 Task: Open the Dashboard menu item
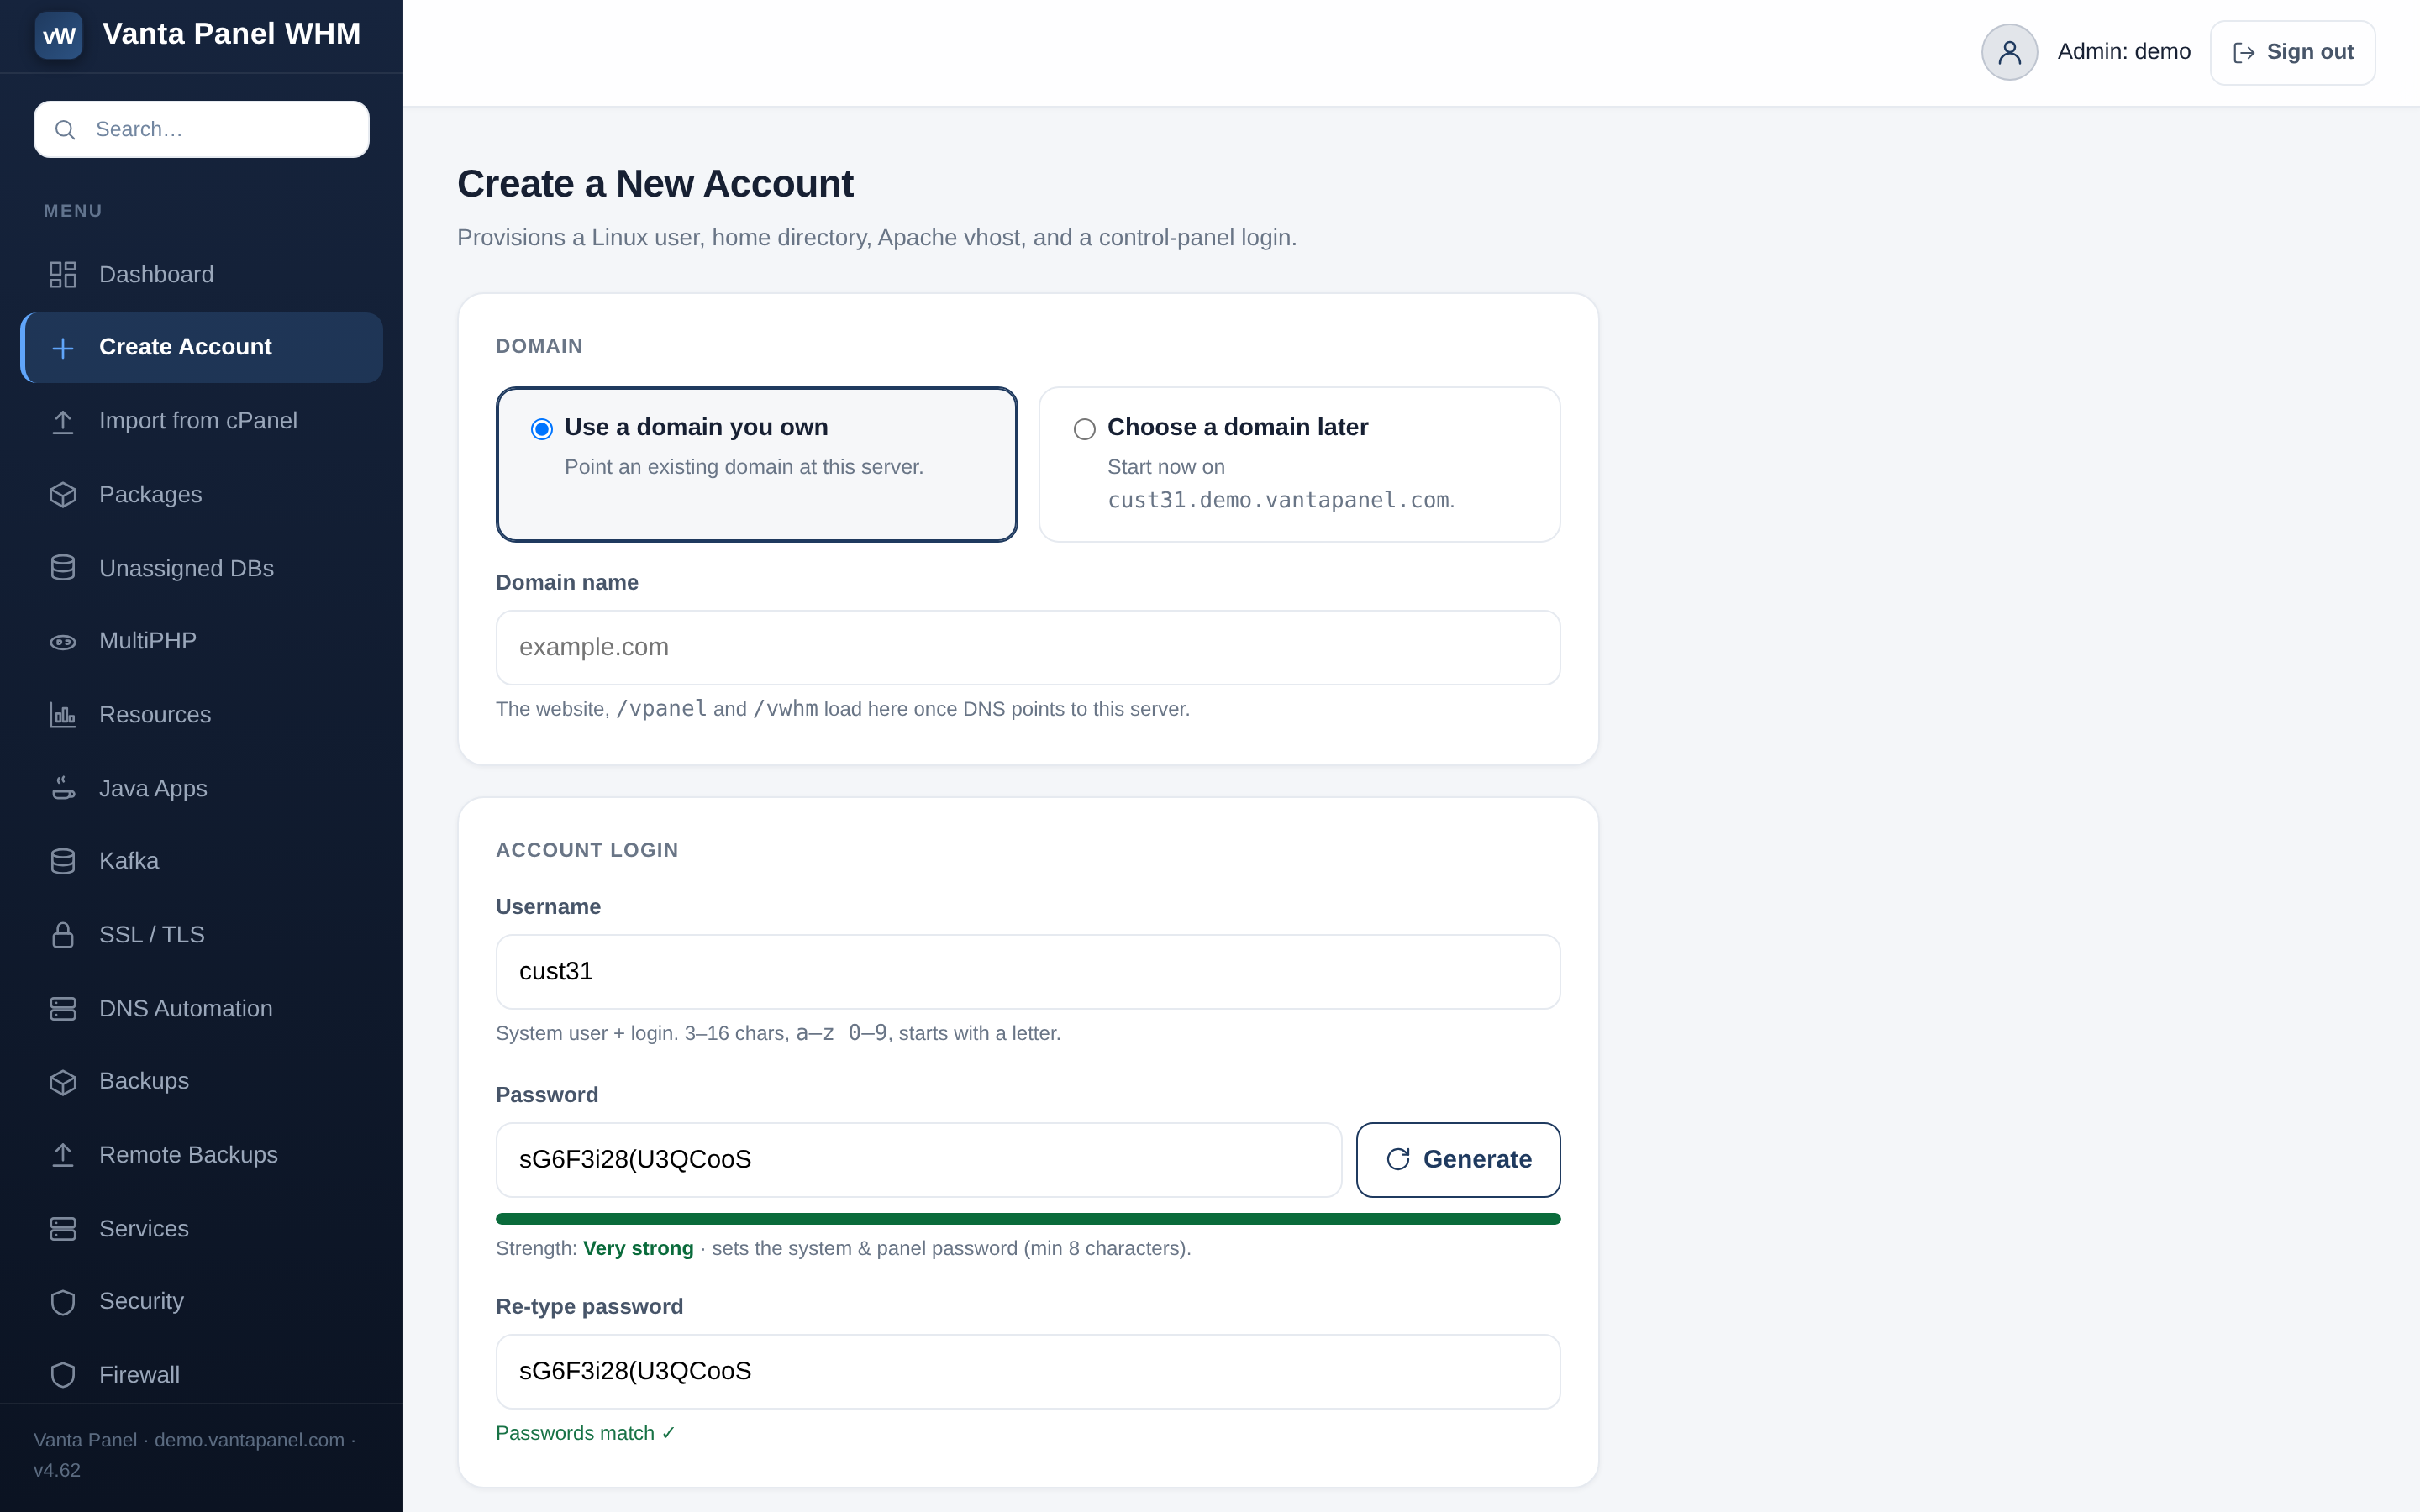[x=201, y=275]
